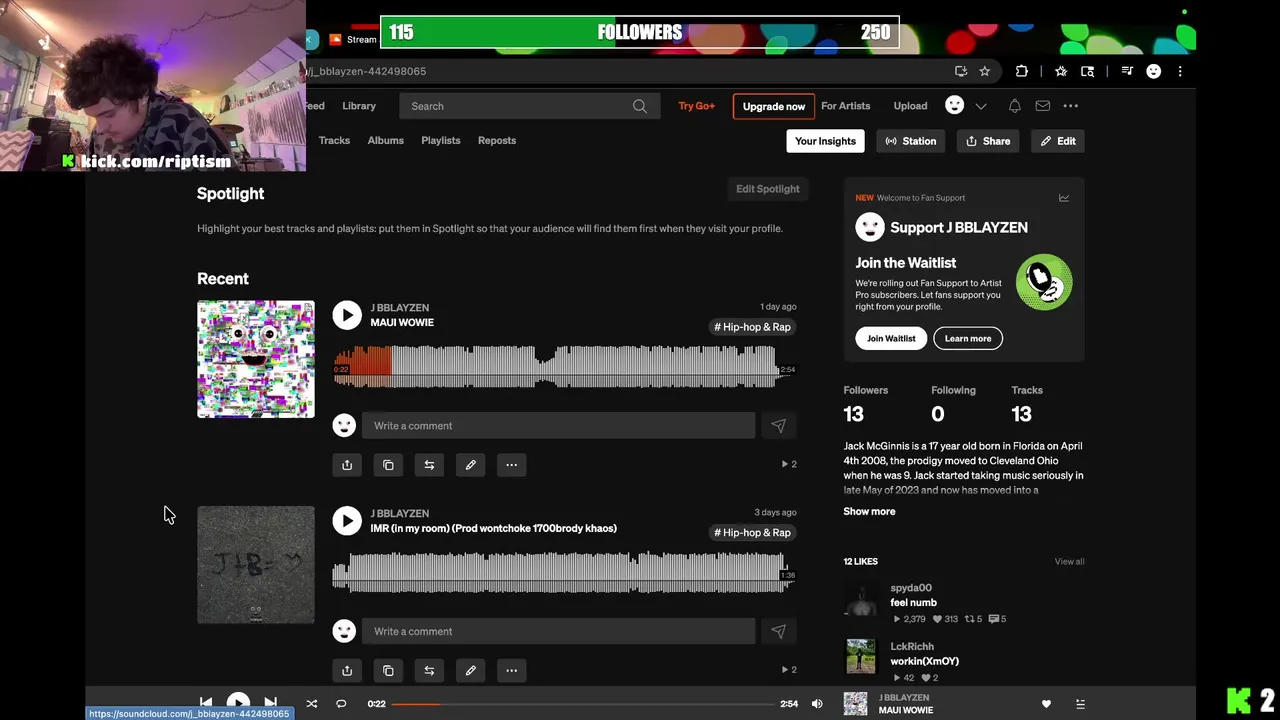Bookmark this page with star icon
This screenshot has width=1280, height=720.
[984, 71]
